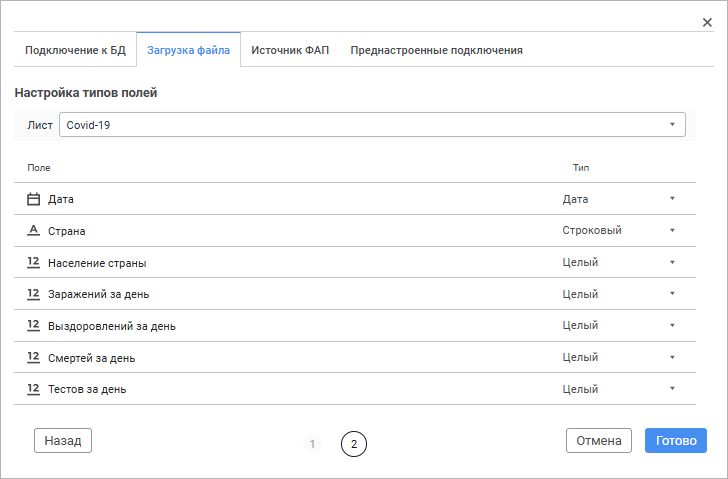Close the dialog with the X icon
Screen dimensions: 728x479
coord(707,22)
